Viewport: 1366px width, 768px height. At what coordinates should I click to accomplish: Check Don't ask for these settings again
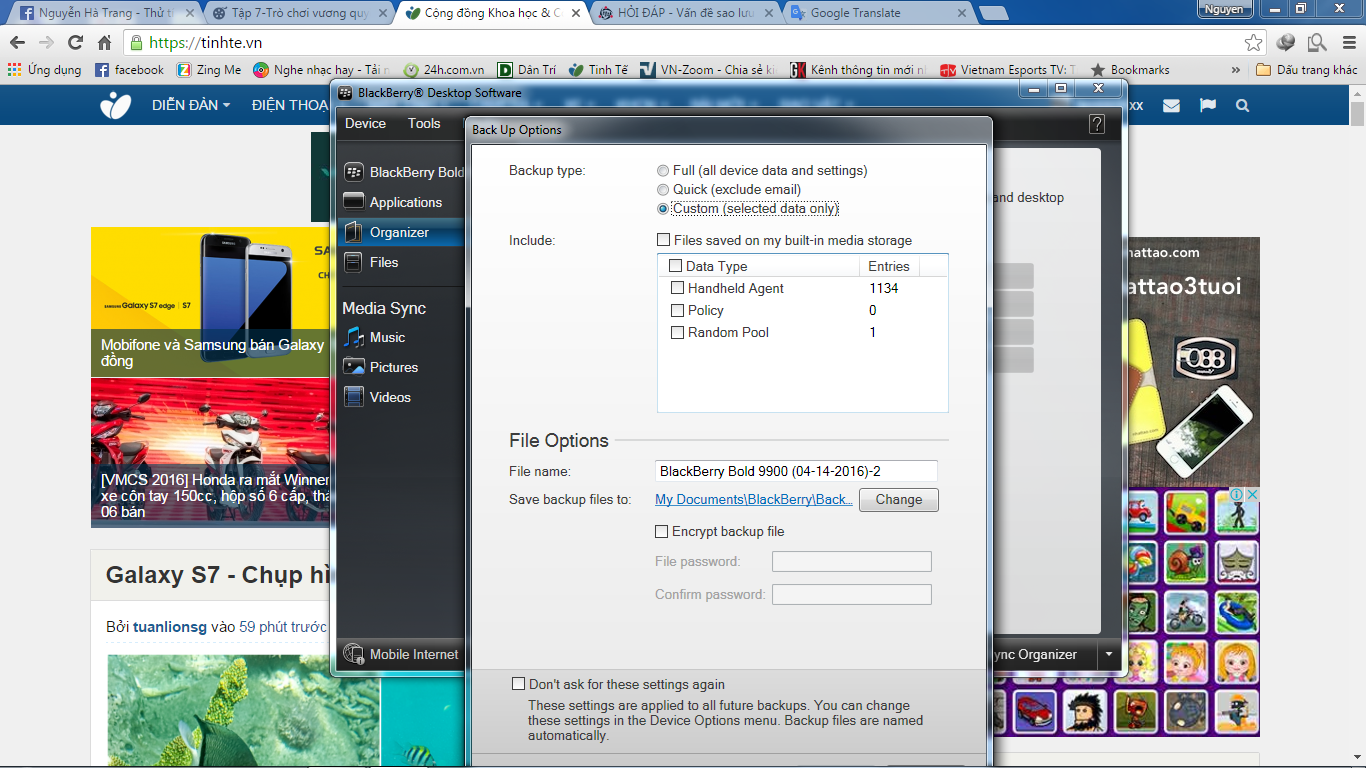point(518,684)
